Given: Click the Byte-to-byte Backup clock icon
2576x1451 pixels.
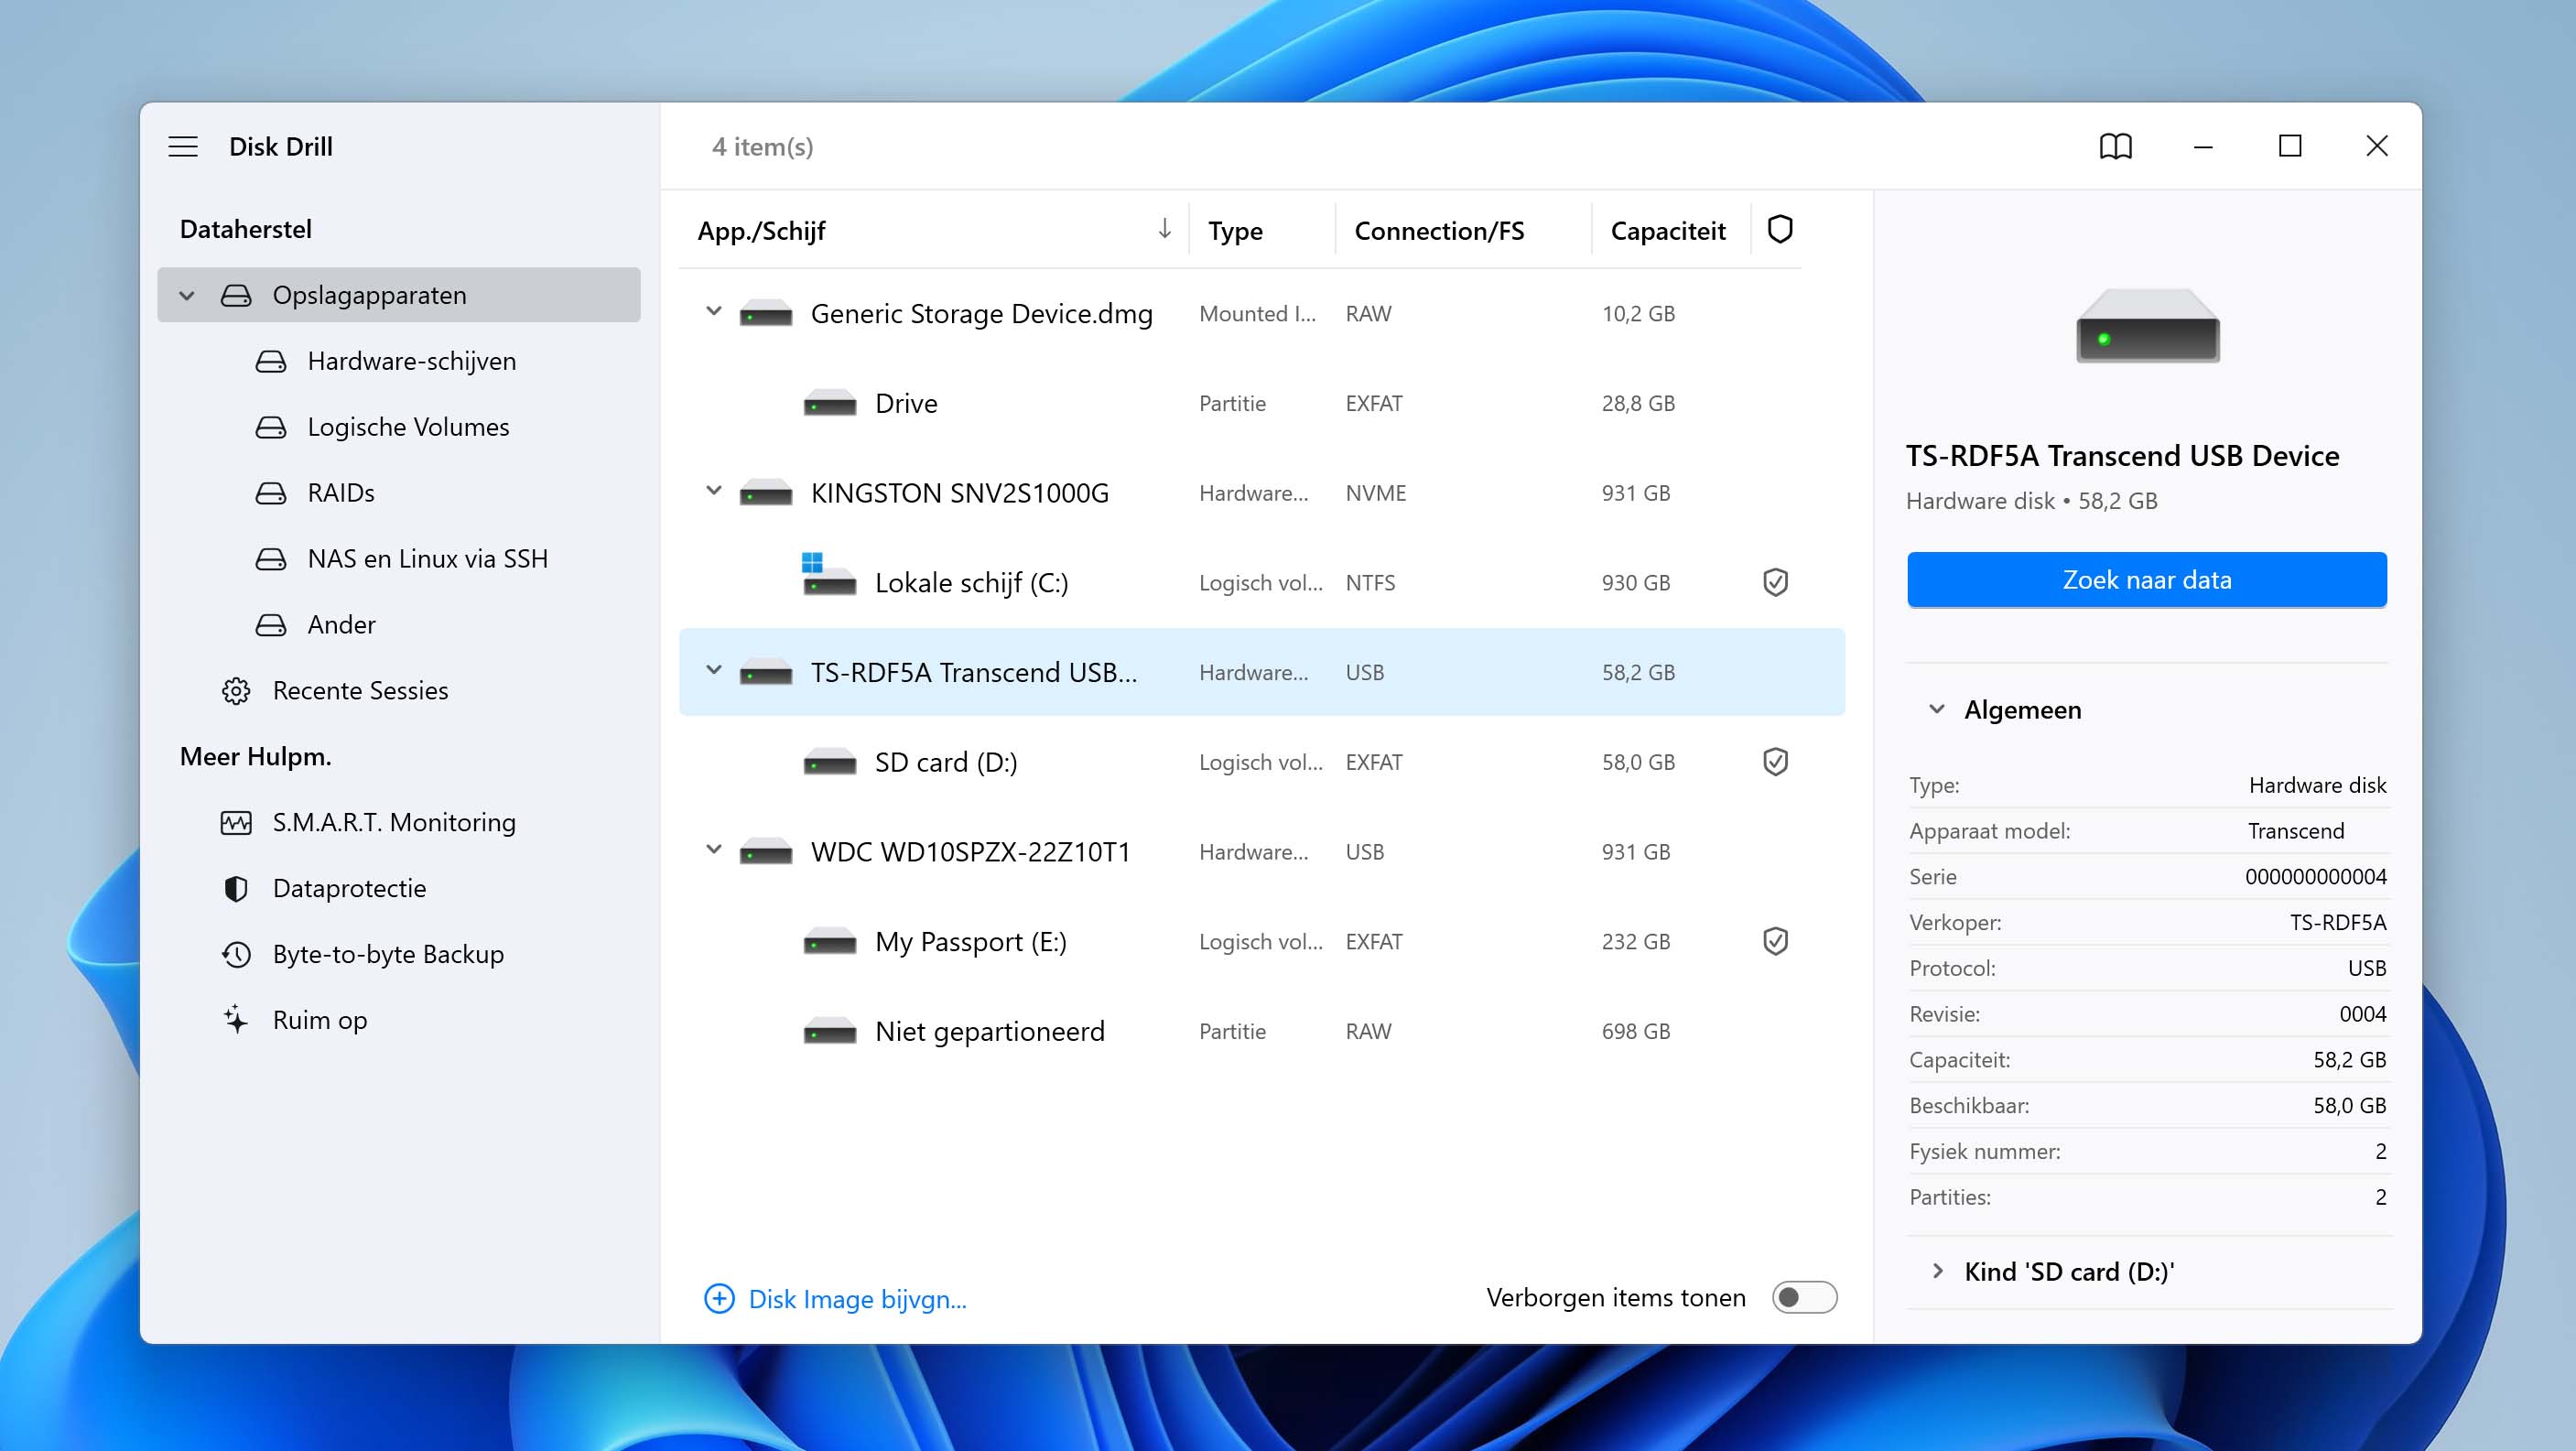Looking at the screenshot, I should click(236, 955).
